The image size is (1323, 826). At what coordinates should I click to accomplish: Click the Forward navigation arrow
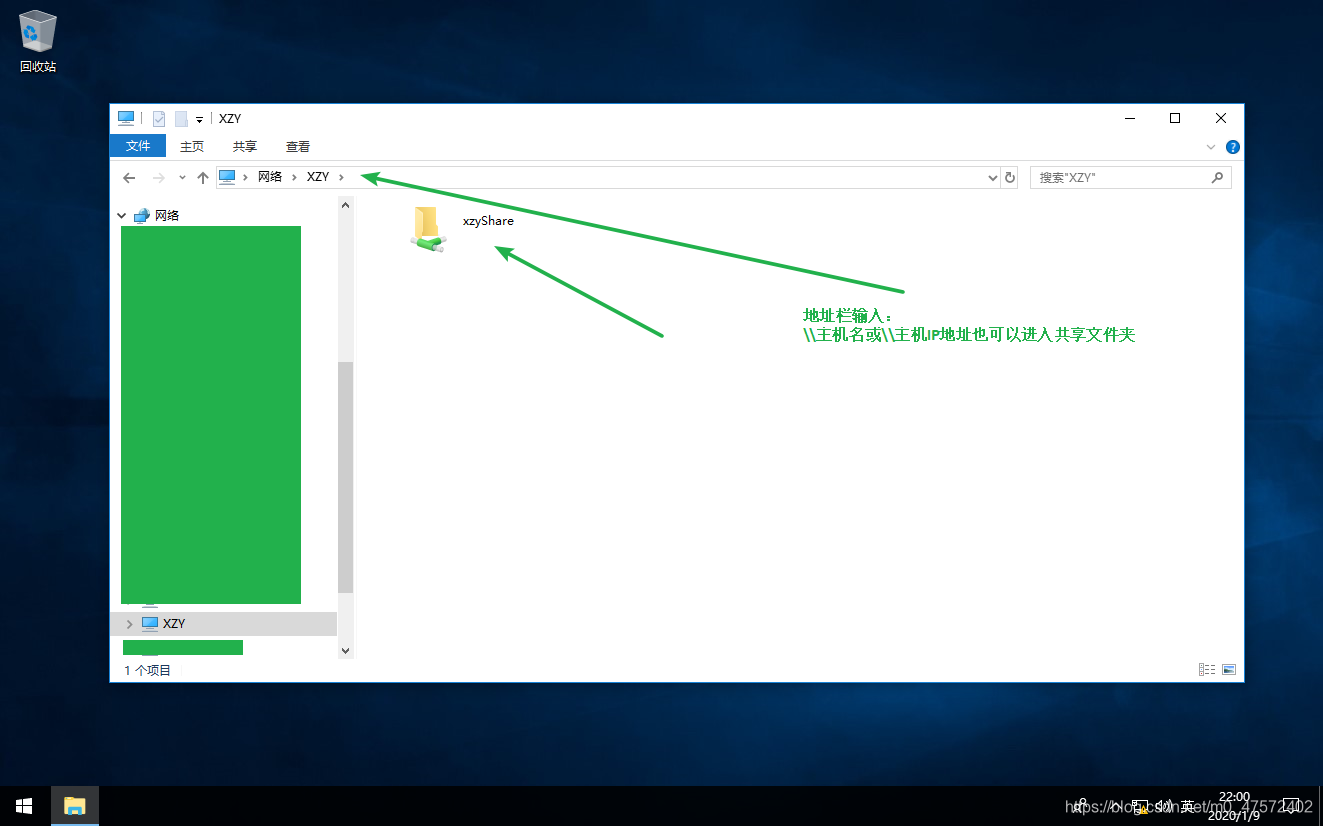pos(158,177)
